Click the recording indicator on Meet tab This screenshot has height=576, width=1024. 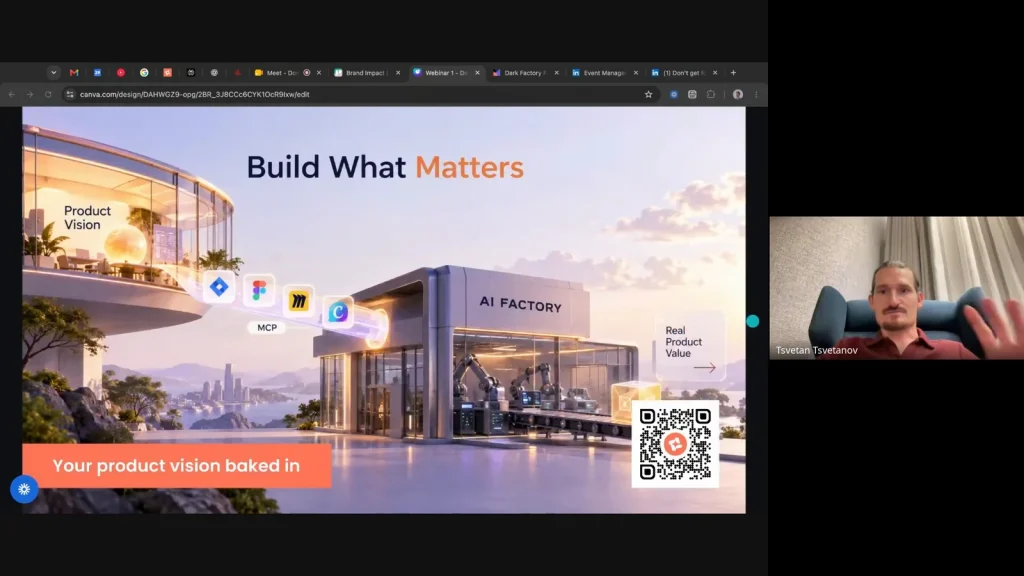pyautogui.click(x=306, y=72)
